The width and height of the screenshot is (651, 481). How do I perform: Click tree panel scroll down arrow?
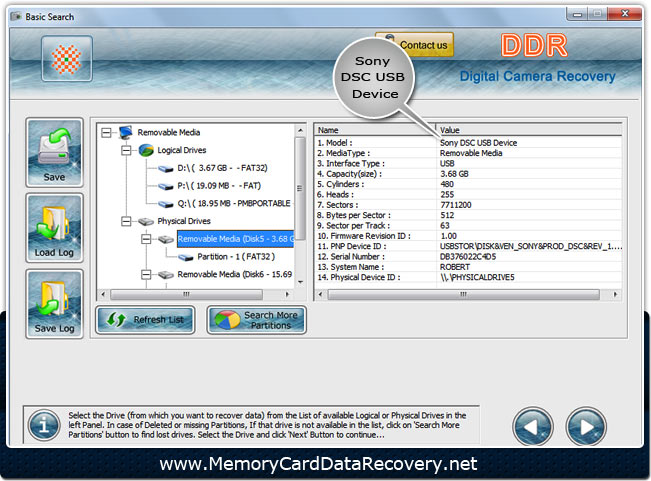(x=300, y=282)
